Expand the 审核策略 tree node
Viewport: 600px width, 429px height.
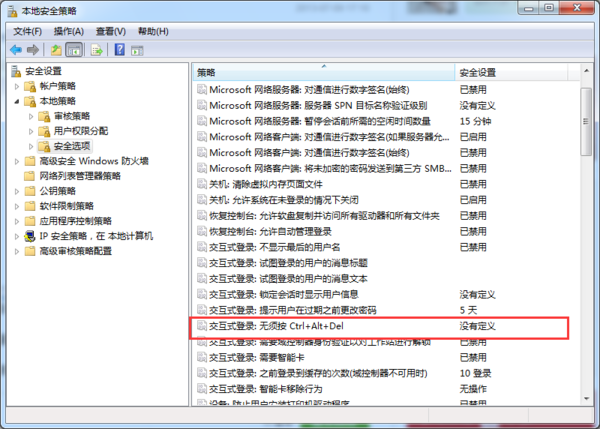pyautogui.click(x=31, y=116)
